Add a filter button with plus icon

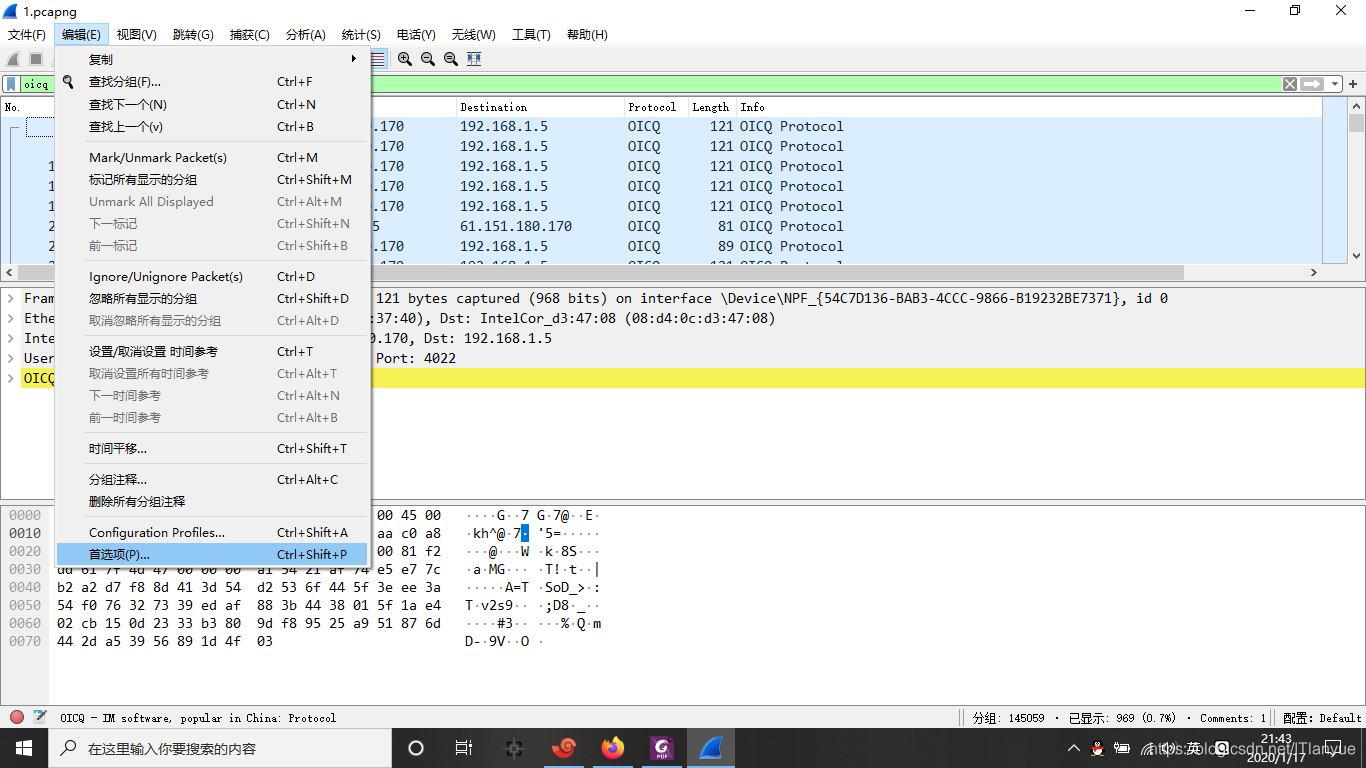click(x=1354, y=84)
